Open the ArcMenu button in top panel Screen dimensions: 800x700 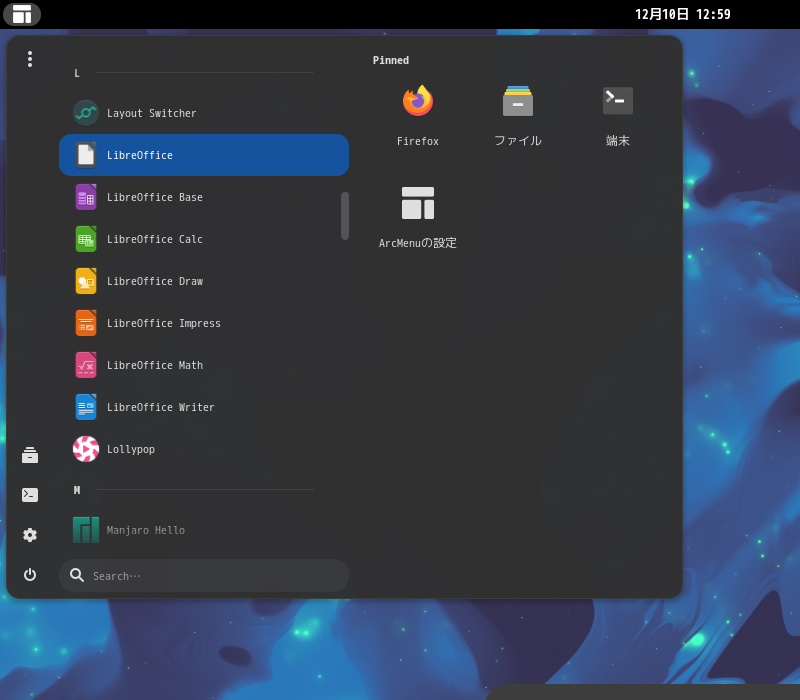point(22,14)
